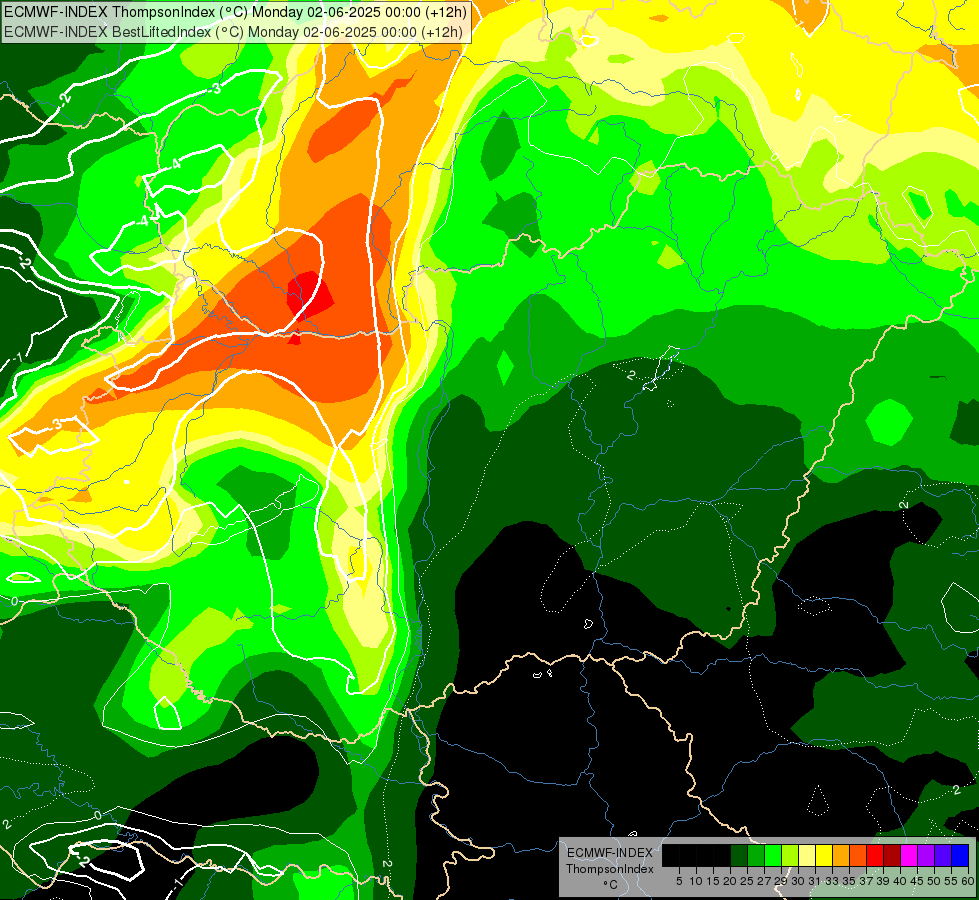The height and width of the screenshot is (900, 979).
Task: Click legend scale value 25
Action: click(747, 881)
